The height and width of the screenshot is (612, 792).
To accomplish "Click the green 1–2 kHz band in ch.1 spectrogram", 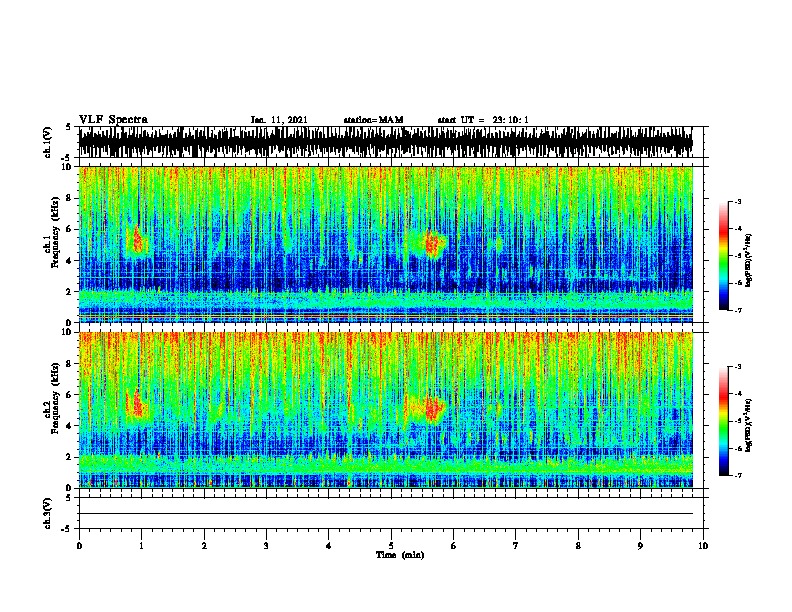I will [385, 300].
